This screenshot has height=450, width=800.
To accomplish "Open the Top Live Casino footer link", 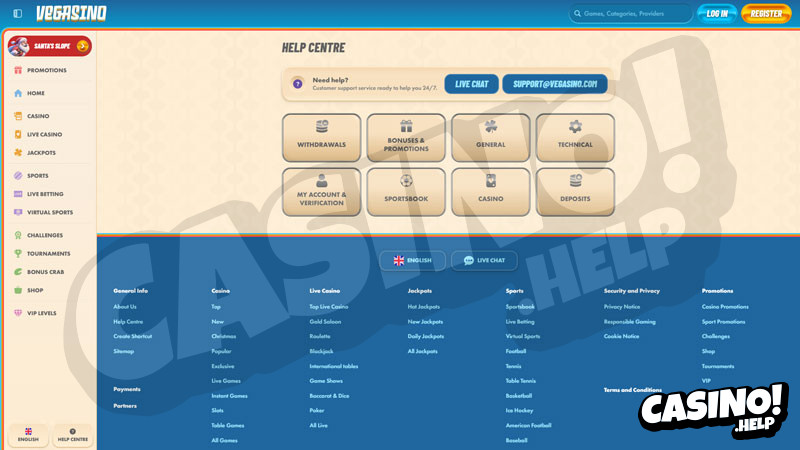I will (329, 307).
